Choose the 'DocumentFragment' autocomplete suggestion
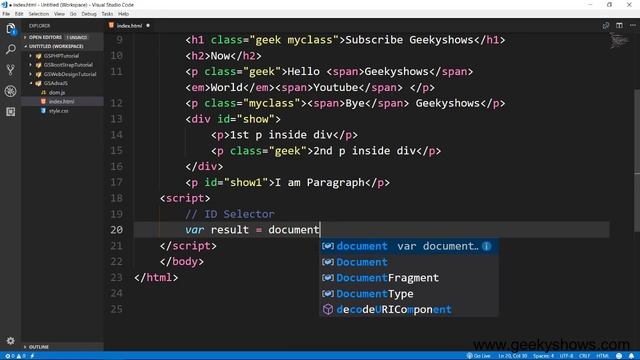640x360 pixels. pos(409,278)
